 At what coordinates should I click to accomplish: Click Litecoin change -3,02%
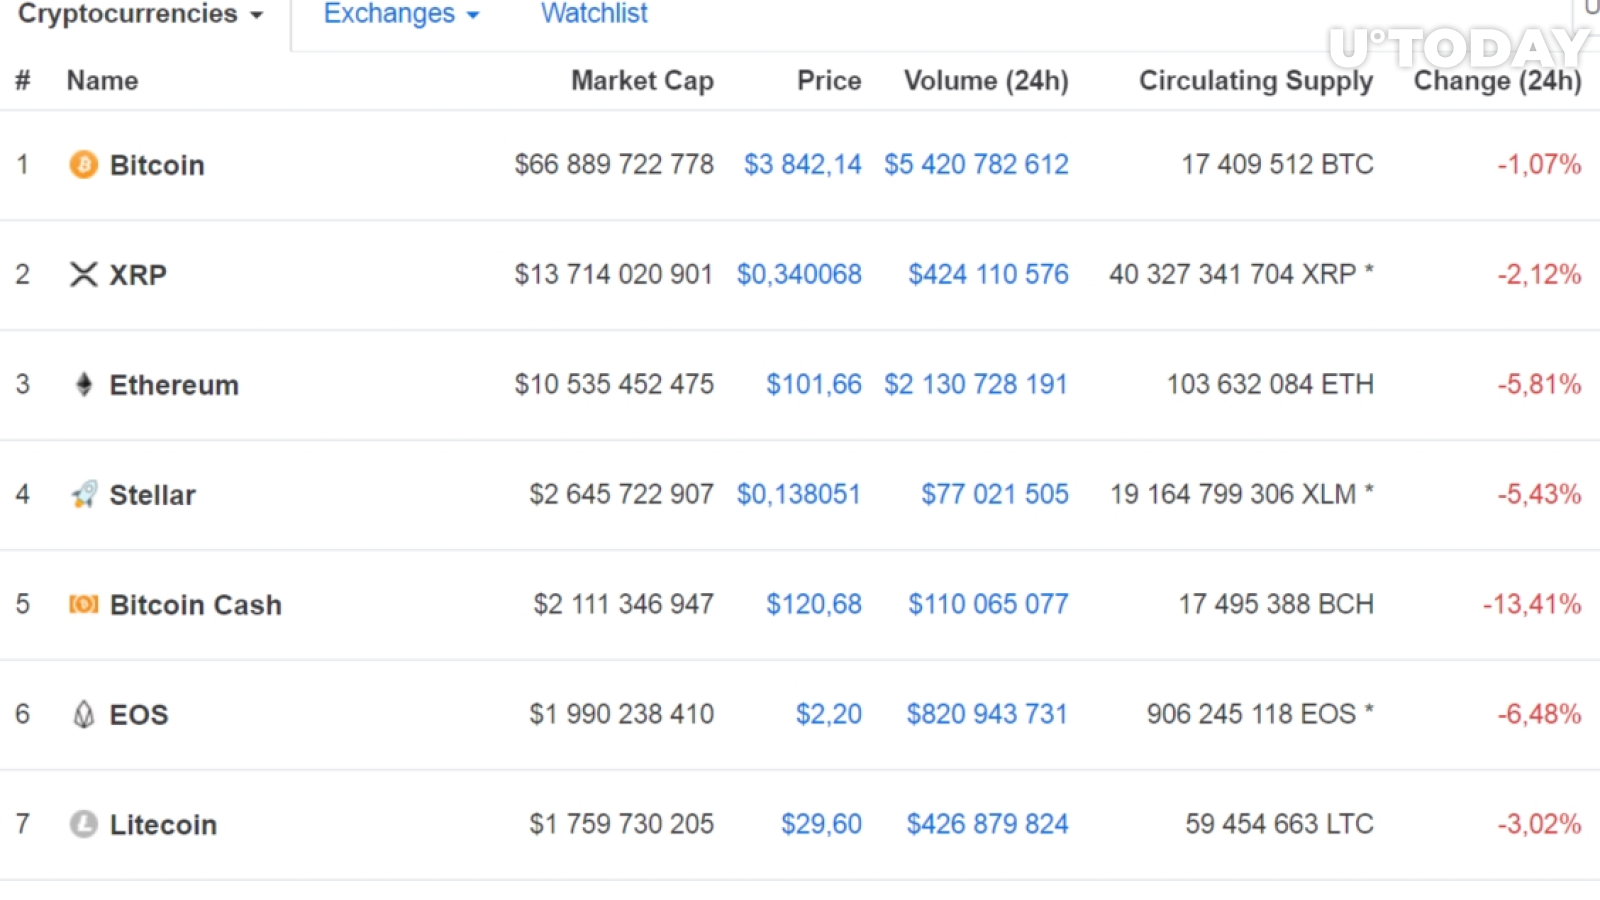pos(1539,824)
